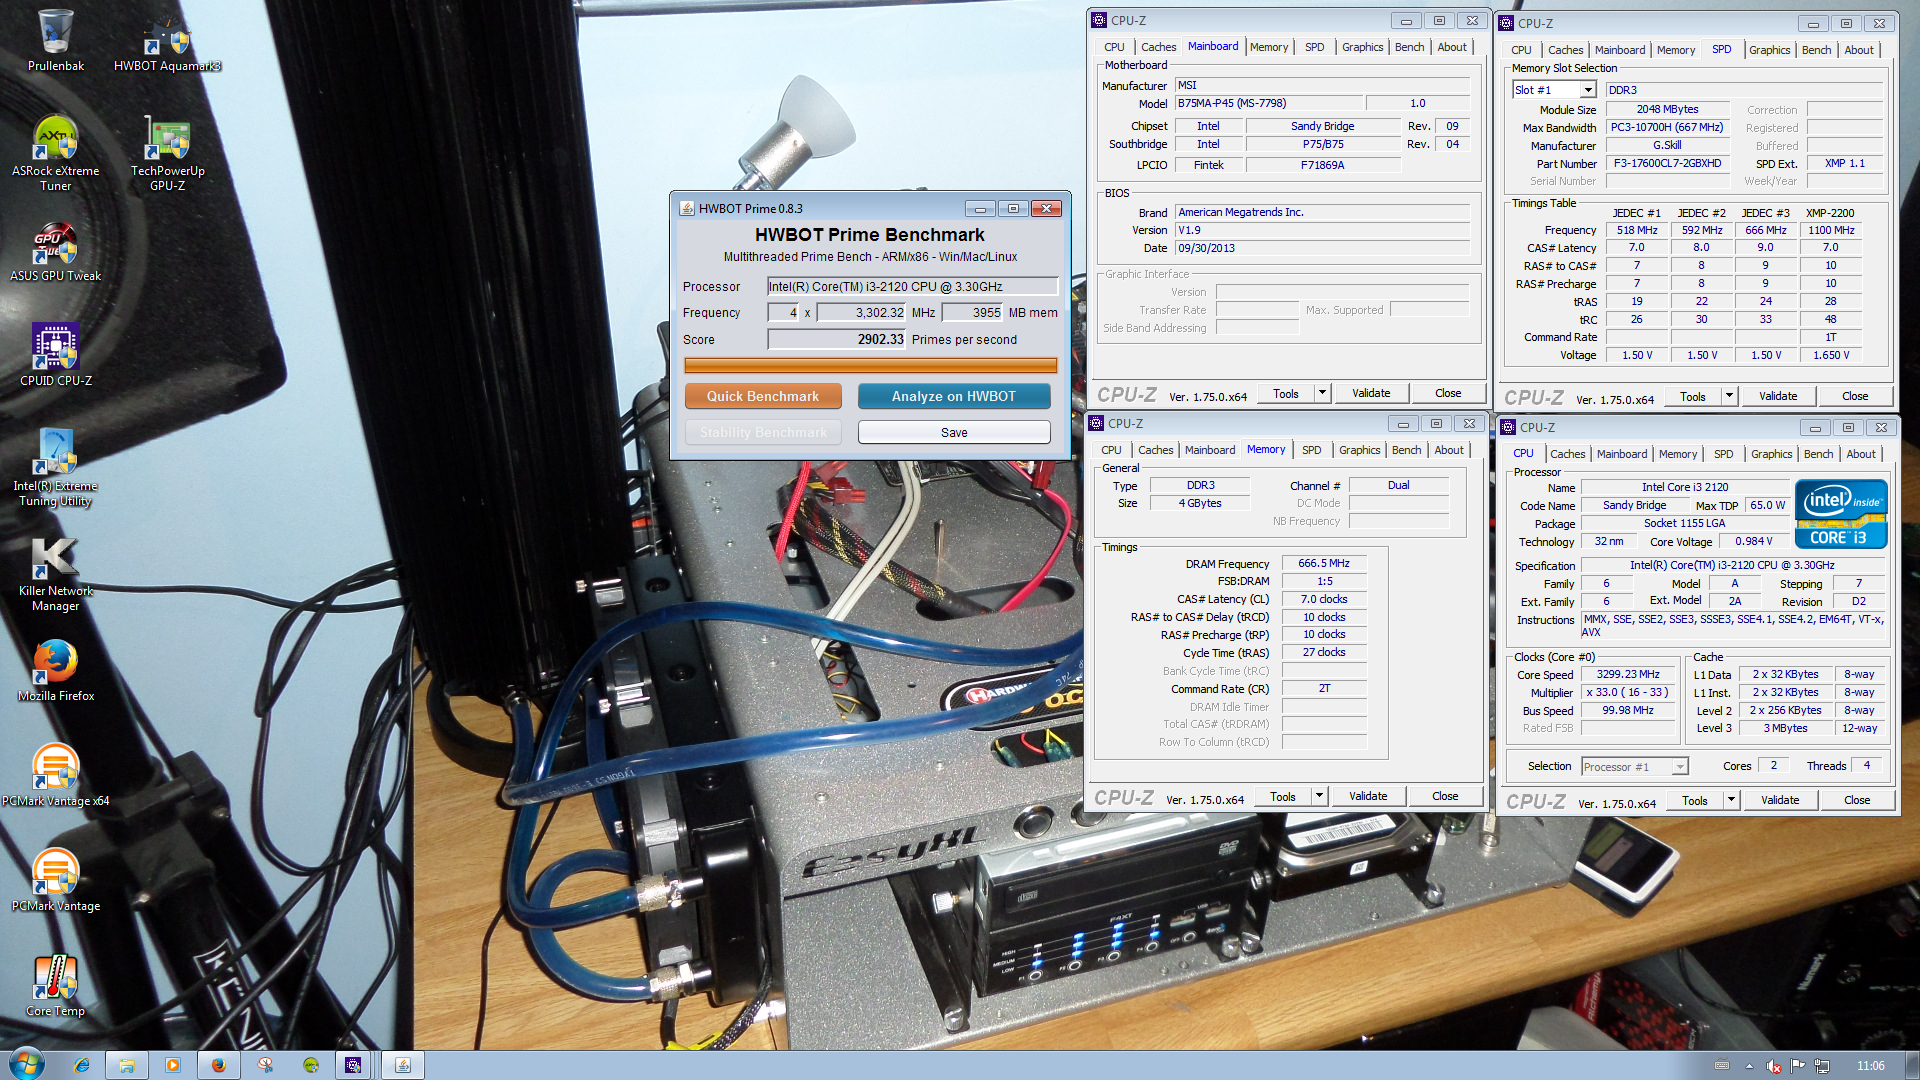Save the HWBOT Prime result
This screenshot has width=1920, height=1080.
954,432
